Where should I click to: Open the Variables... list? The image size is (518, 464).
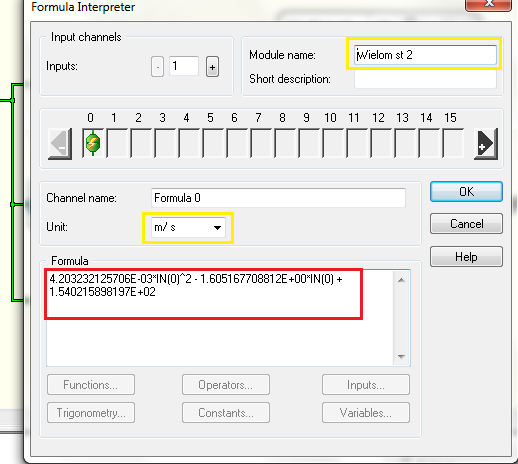tap(366, 413)
